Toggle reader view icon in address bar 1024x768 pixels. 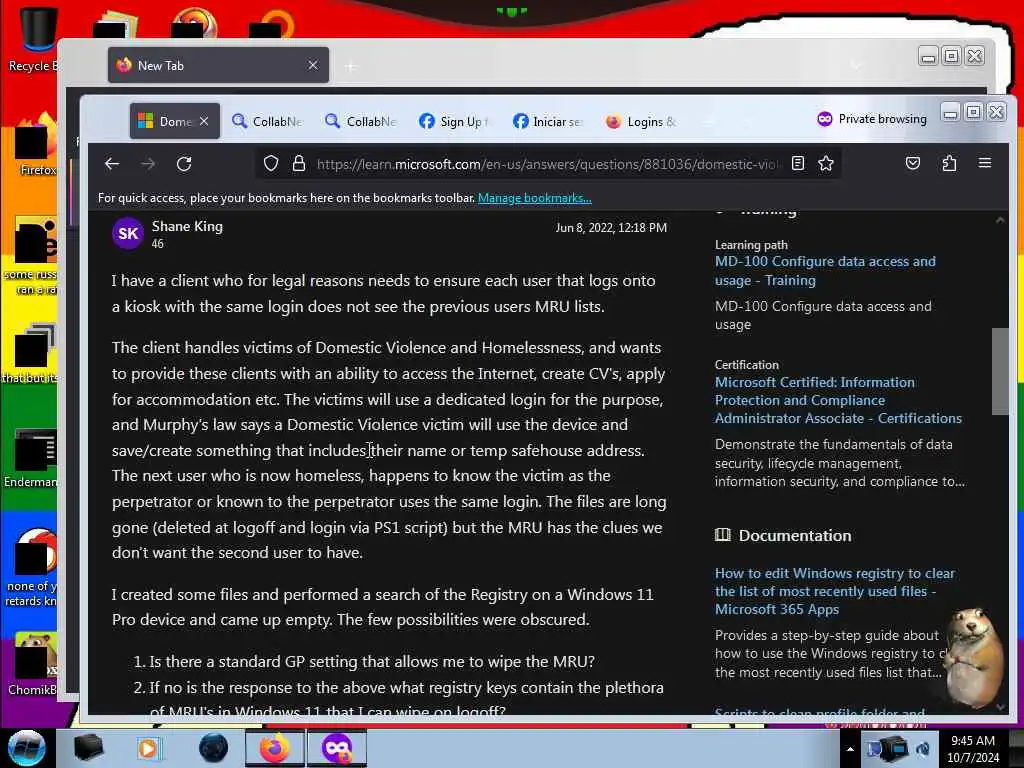click(797, 163)
